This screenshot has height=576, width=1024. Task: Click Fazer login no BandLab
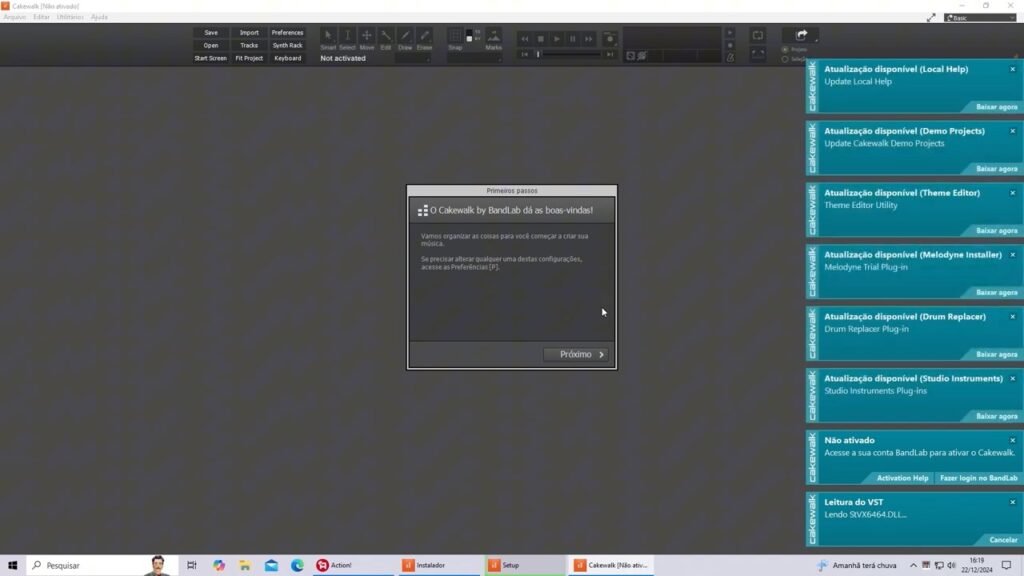[x=978, y=478]
